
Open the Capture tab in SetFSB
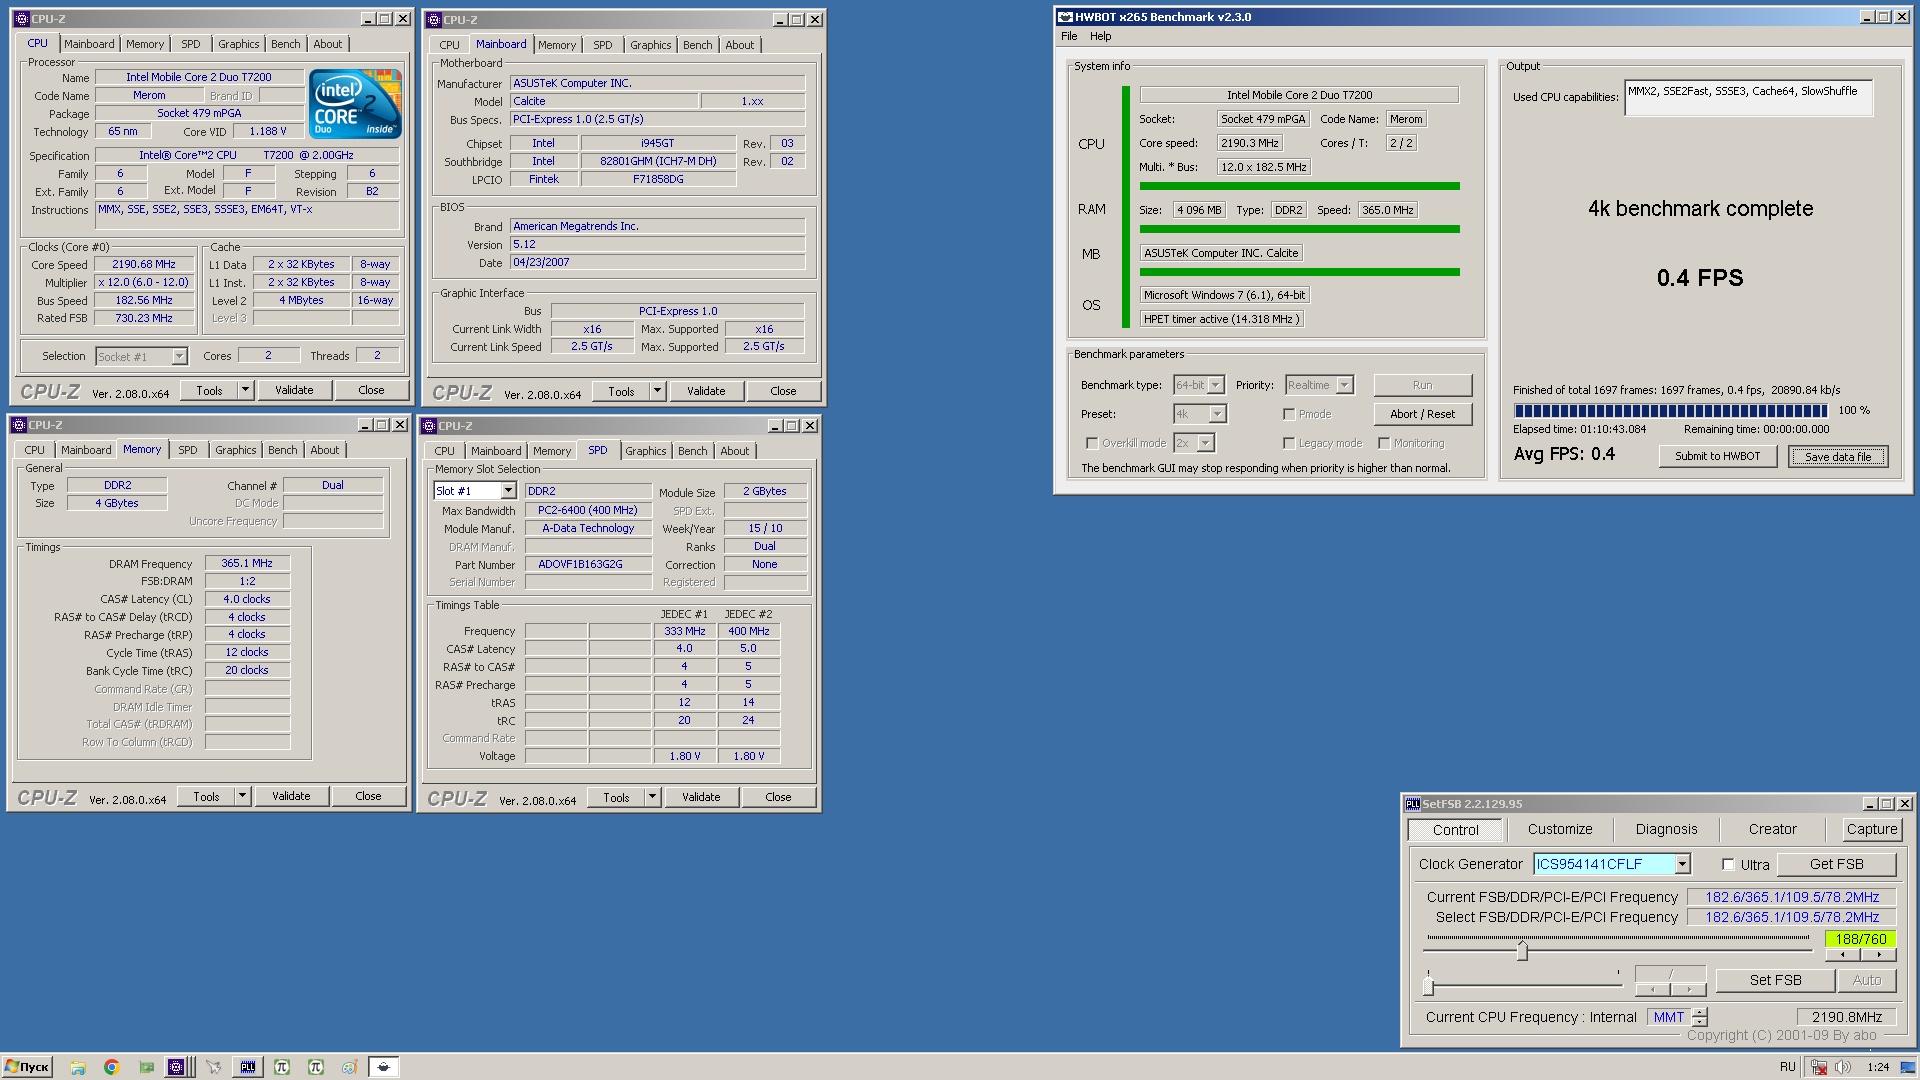[1871, 830]
